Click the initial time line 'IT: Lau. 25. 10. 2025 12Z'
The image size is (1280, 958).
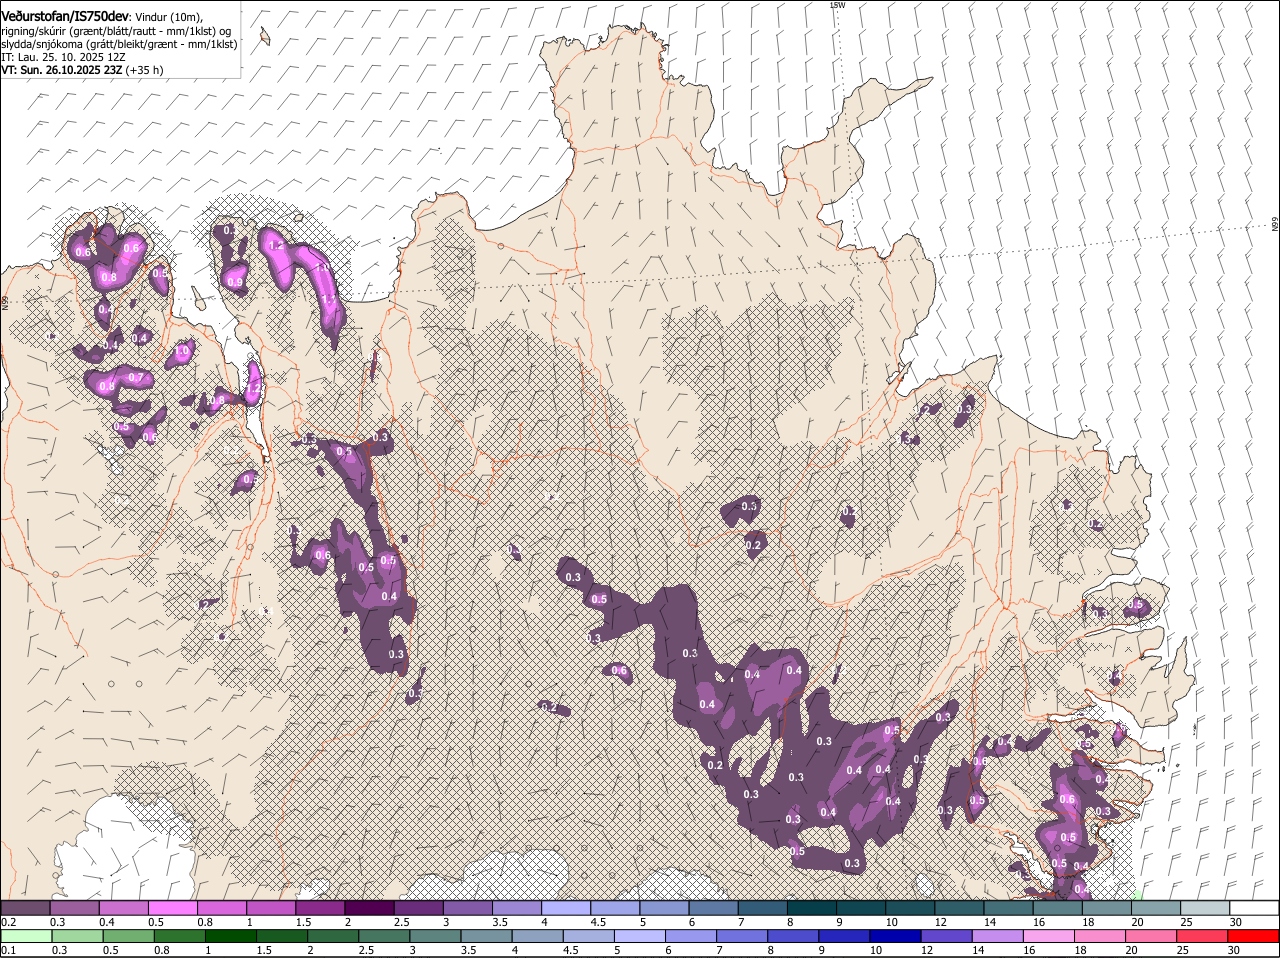[63, 57]
